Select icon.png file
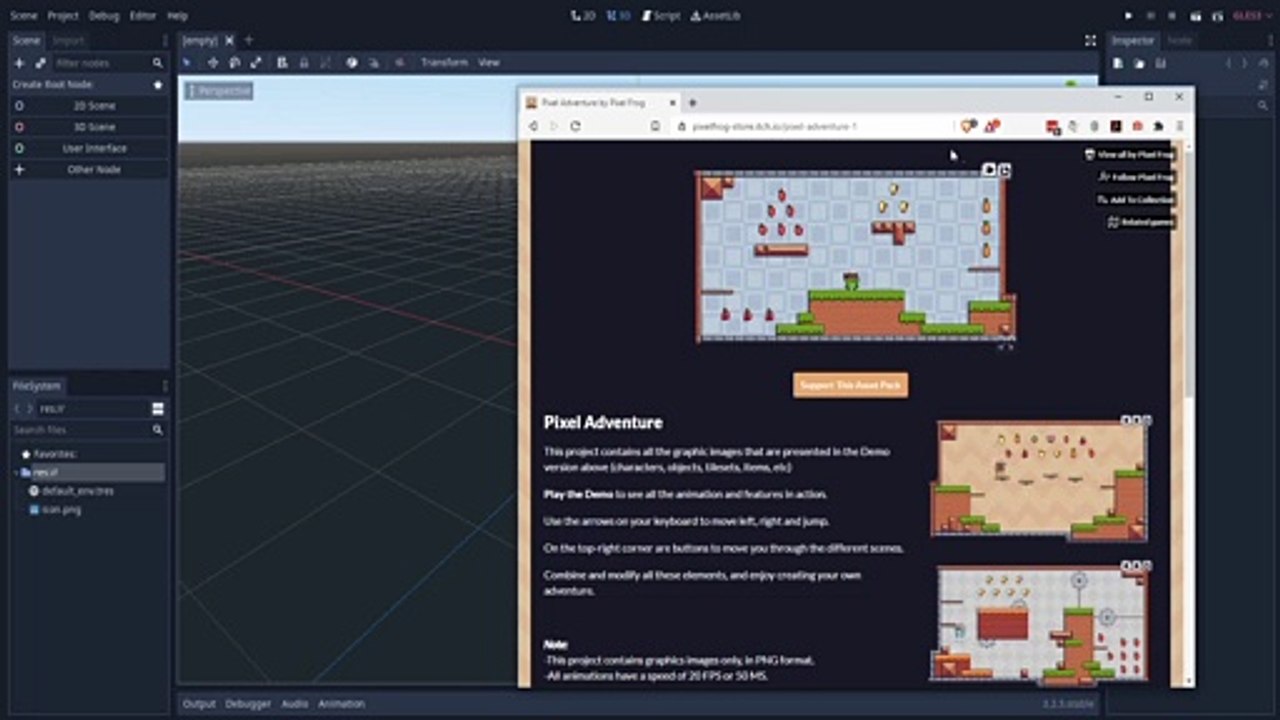This screenshot has width=1280, height=720. (55, 510)
